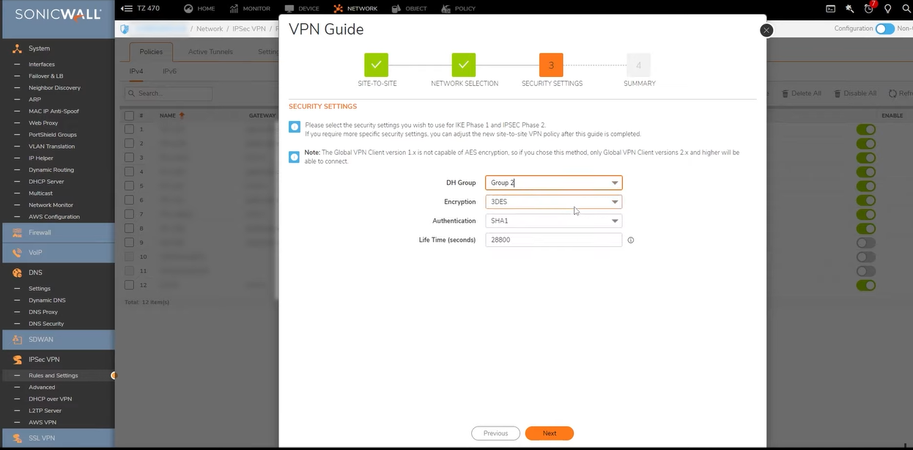Click the Site-to-Site completed step icon
Viewport: 913px width, 450px height.
[376, 65]
